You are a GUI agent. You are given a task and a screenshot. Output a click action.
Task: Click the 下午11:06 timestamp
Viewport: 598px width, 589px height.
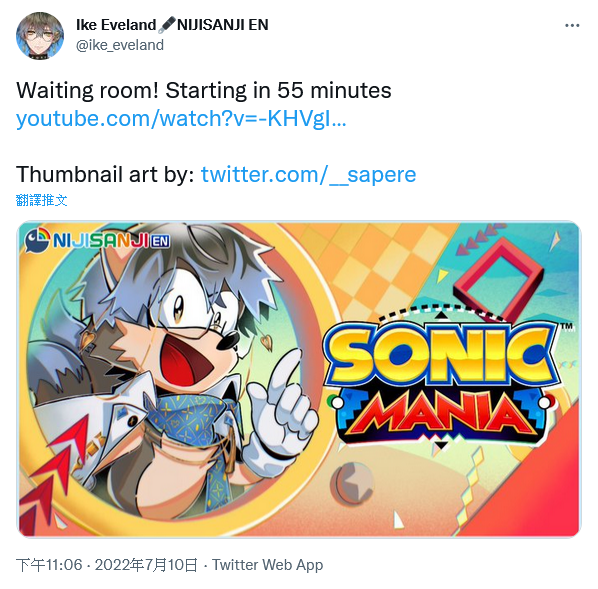49,565
